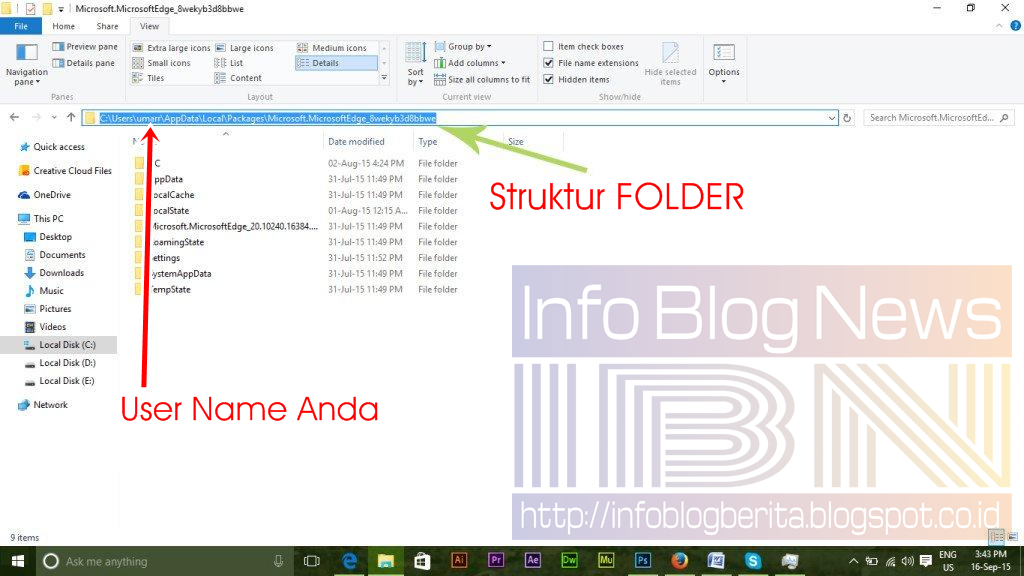Collapse the ribbon with chevron

point(999,26)
